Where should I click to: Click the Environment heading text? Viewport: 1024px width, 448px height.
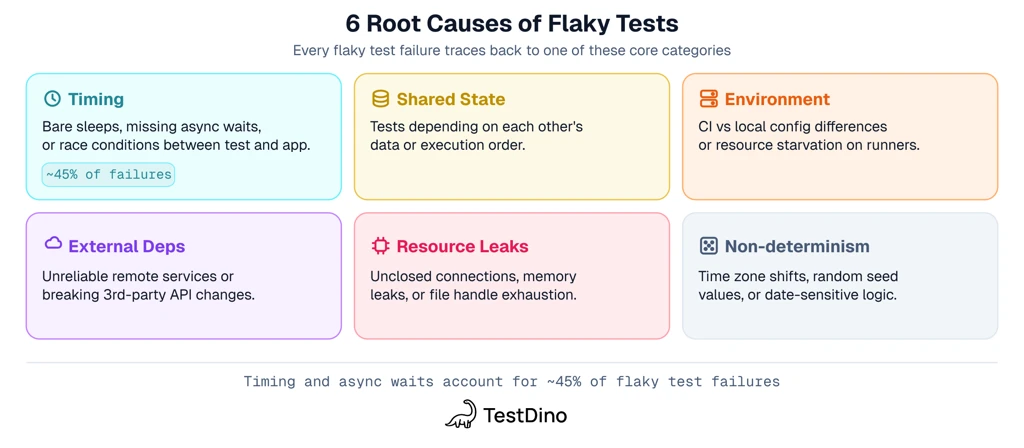pyautogui.click(x=777, y=99)
